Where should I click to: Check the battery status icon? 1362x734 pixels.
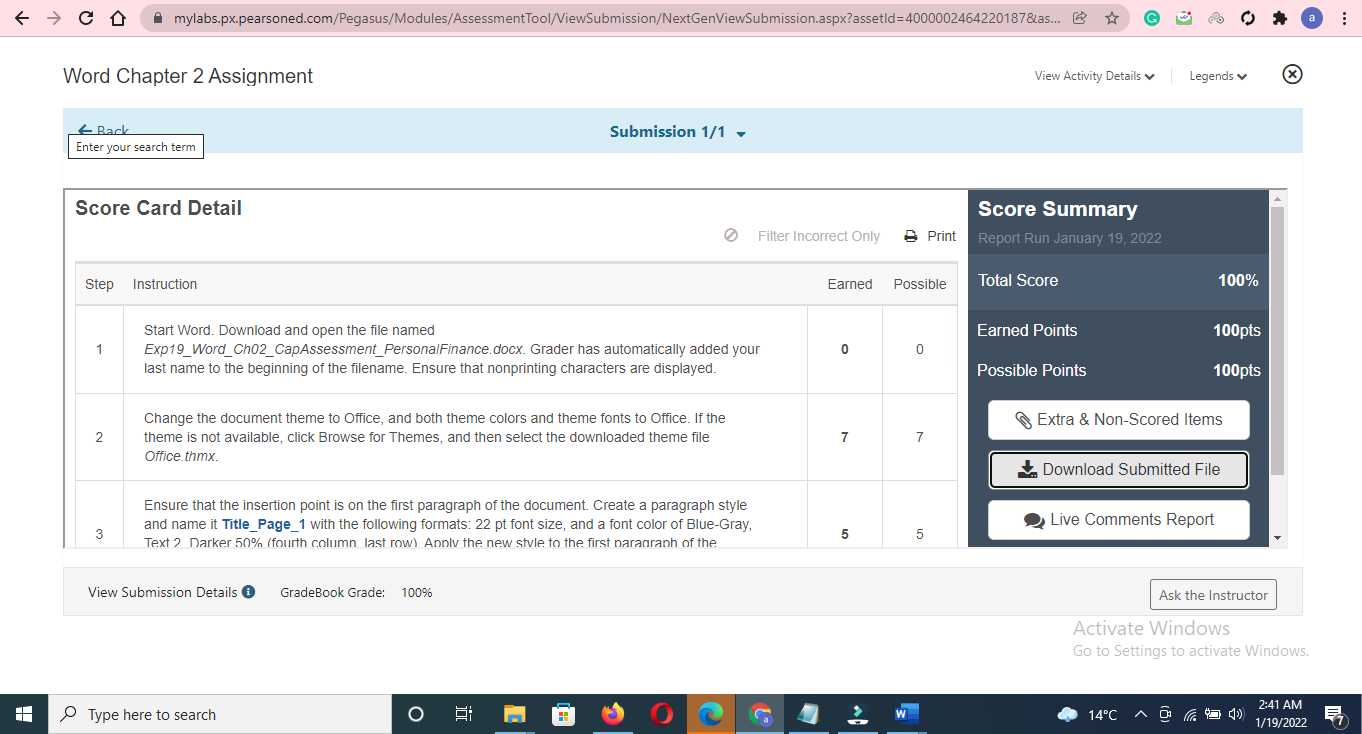coord(1213,714)
